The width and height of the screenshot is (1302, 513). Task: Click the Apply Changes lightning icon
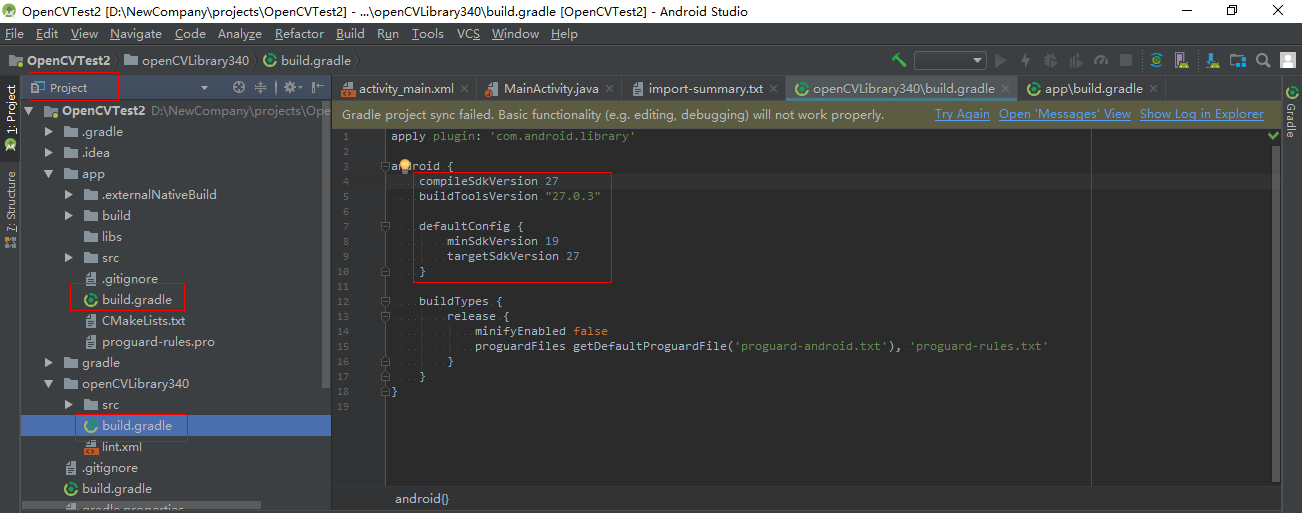(x=1025, y=60)
